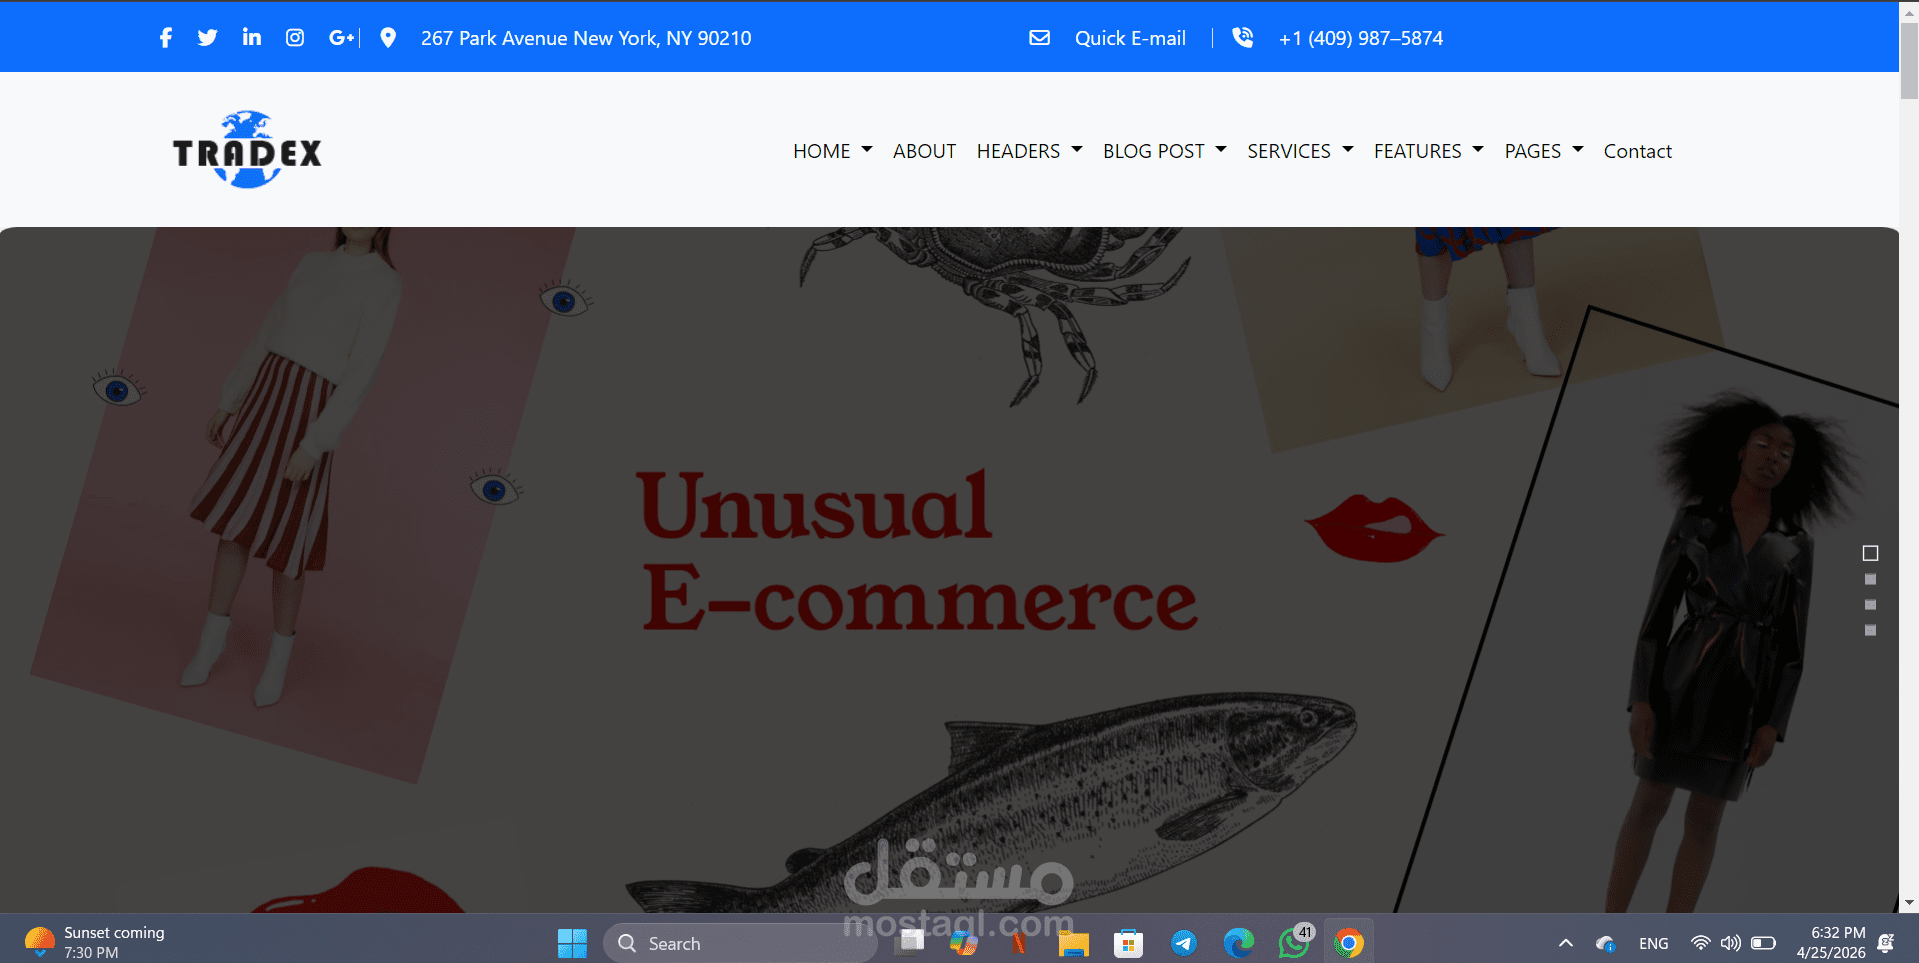
Task: Open the 6:32 PM clock calendar
Action: point(1831,942)
